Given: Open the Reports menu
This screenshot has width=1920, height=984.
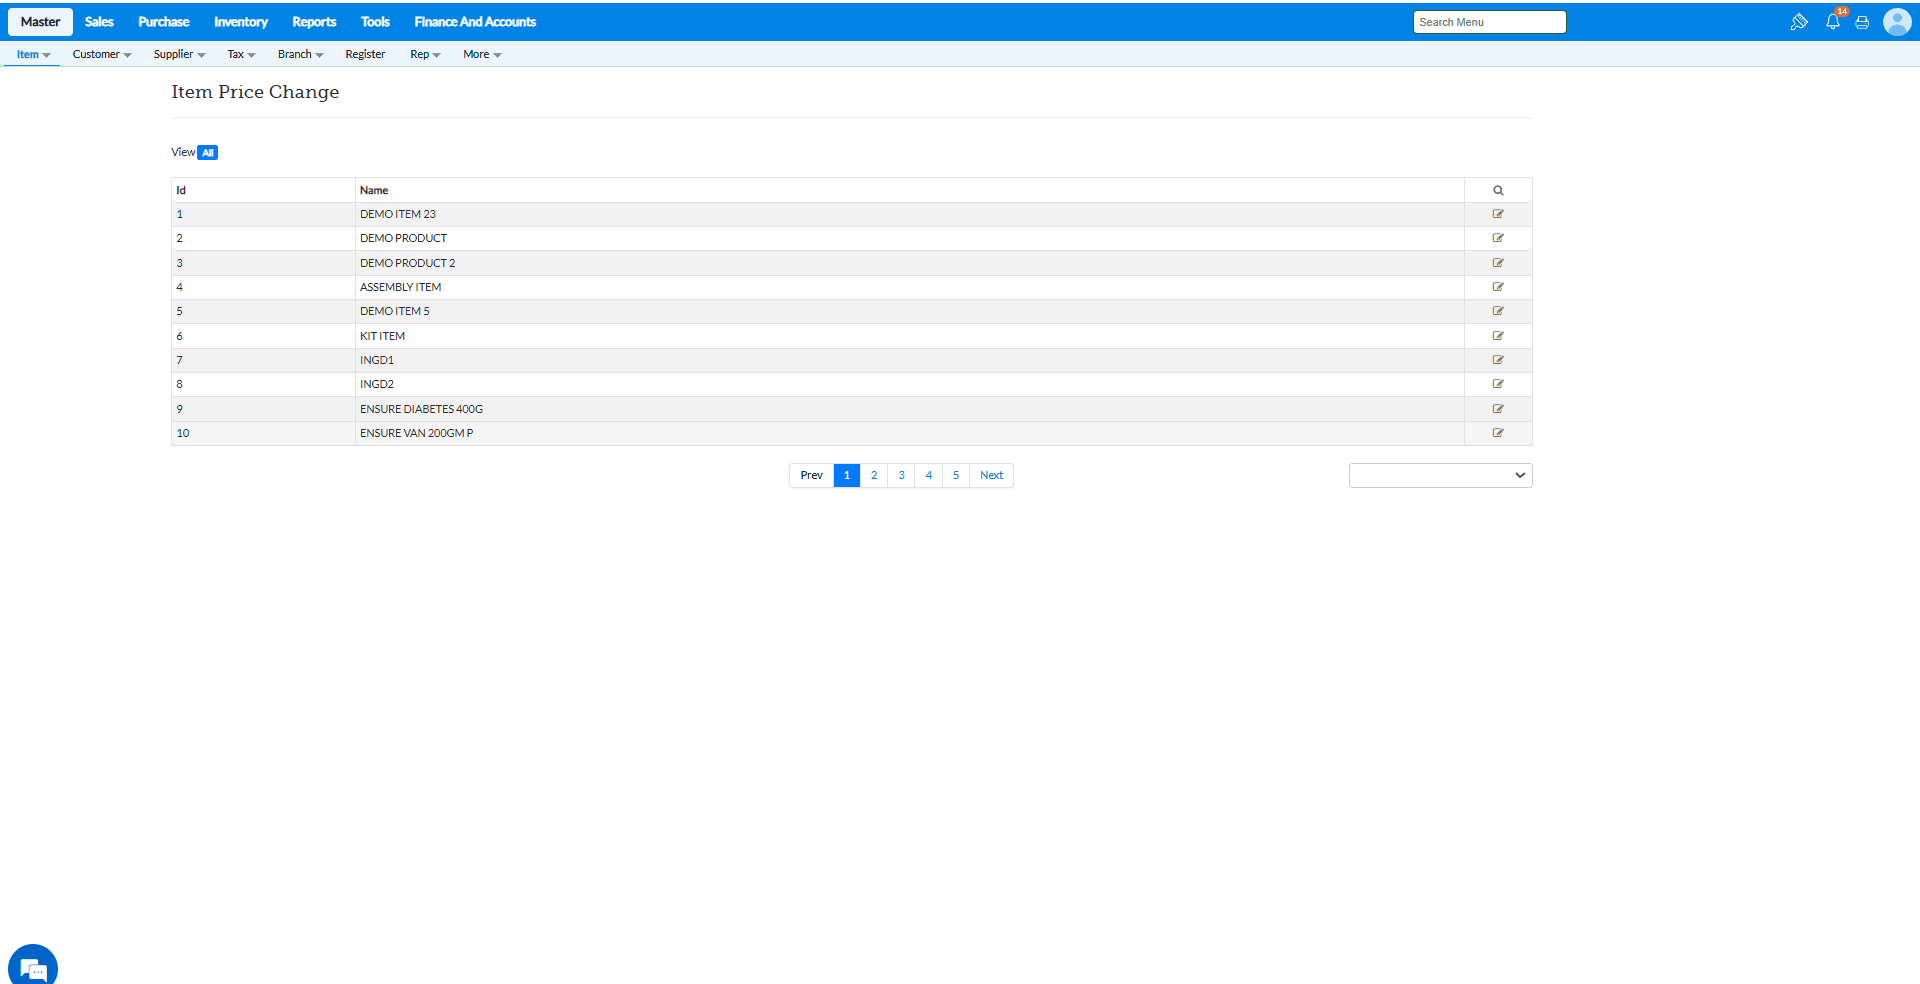Looking at the screenshot, I should click(x=314, y=22).
